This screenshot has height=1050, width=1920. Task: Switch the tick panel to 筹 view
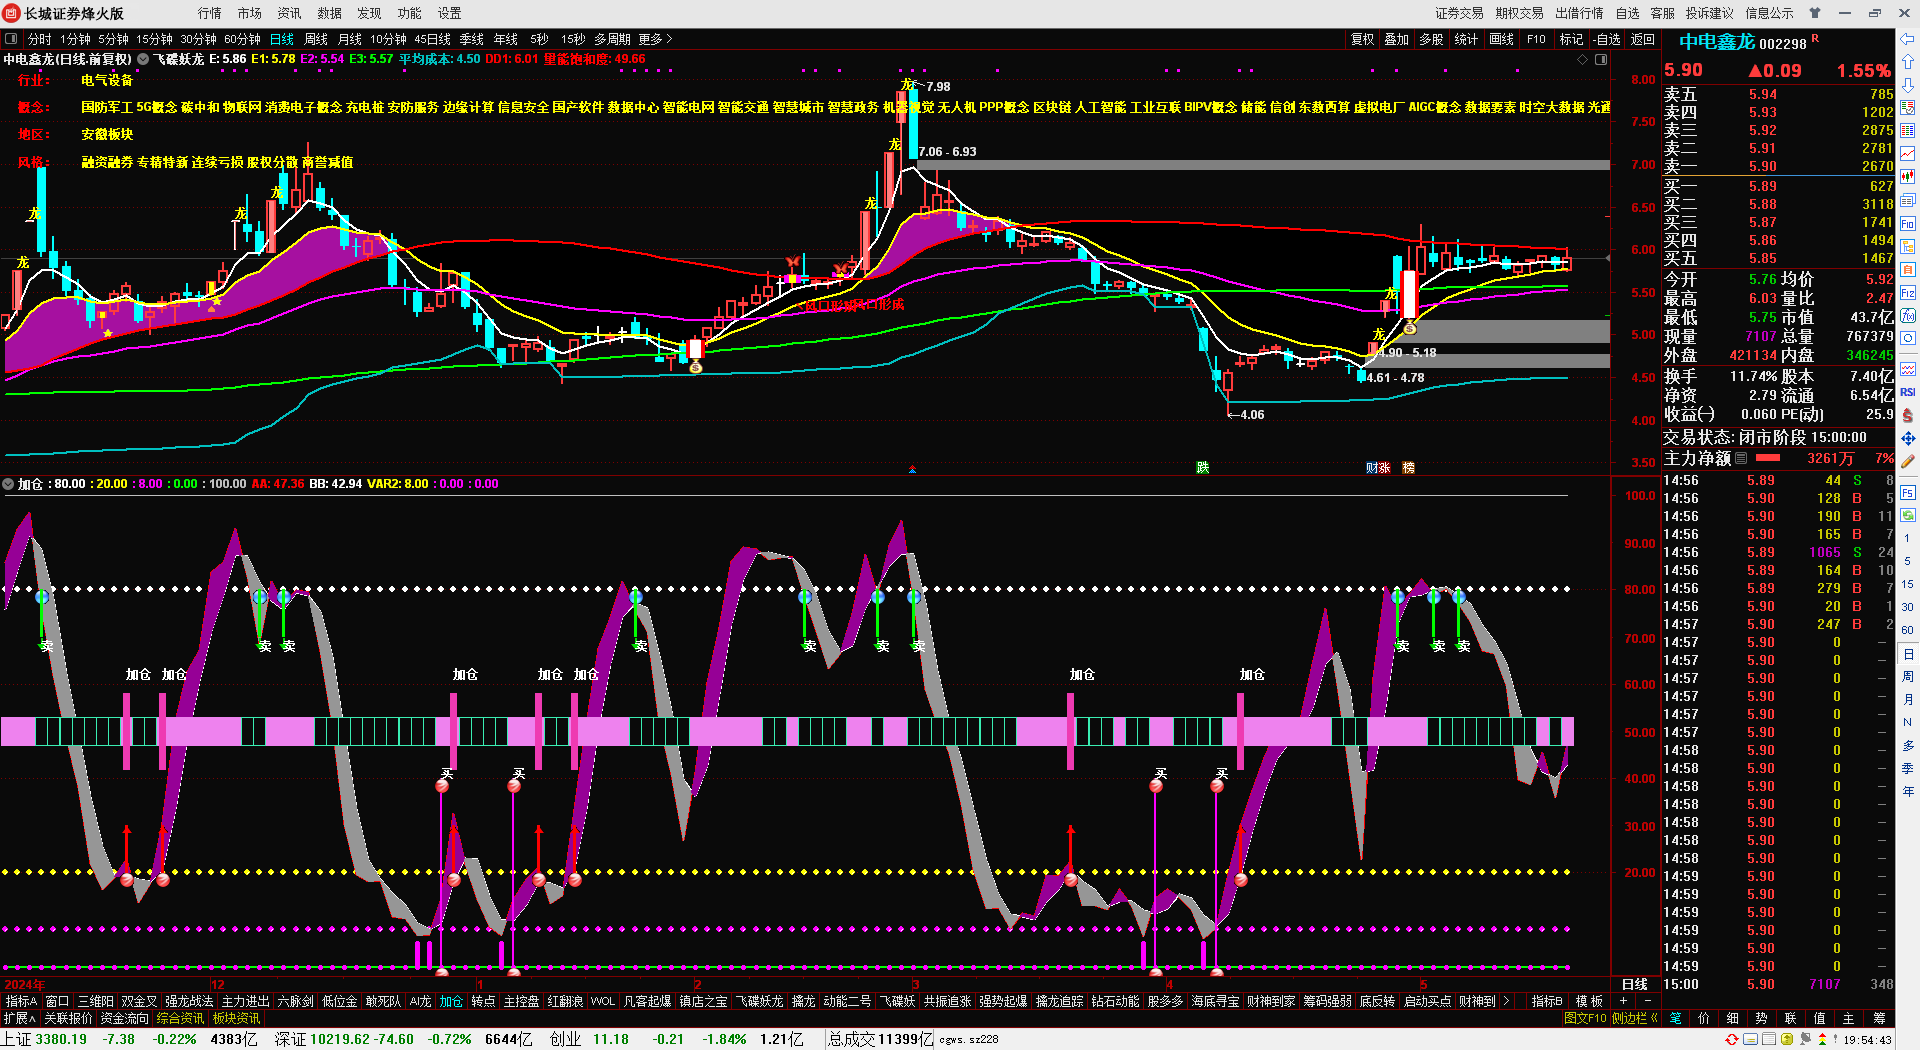tap(1879, 1018)
